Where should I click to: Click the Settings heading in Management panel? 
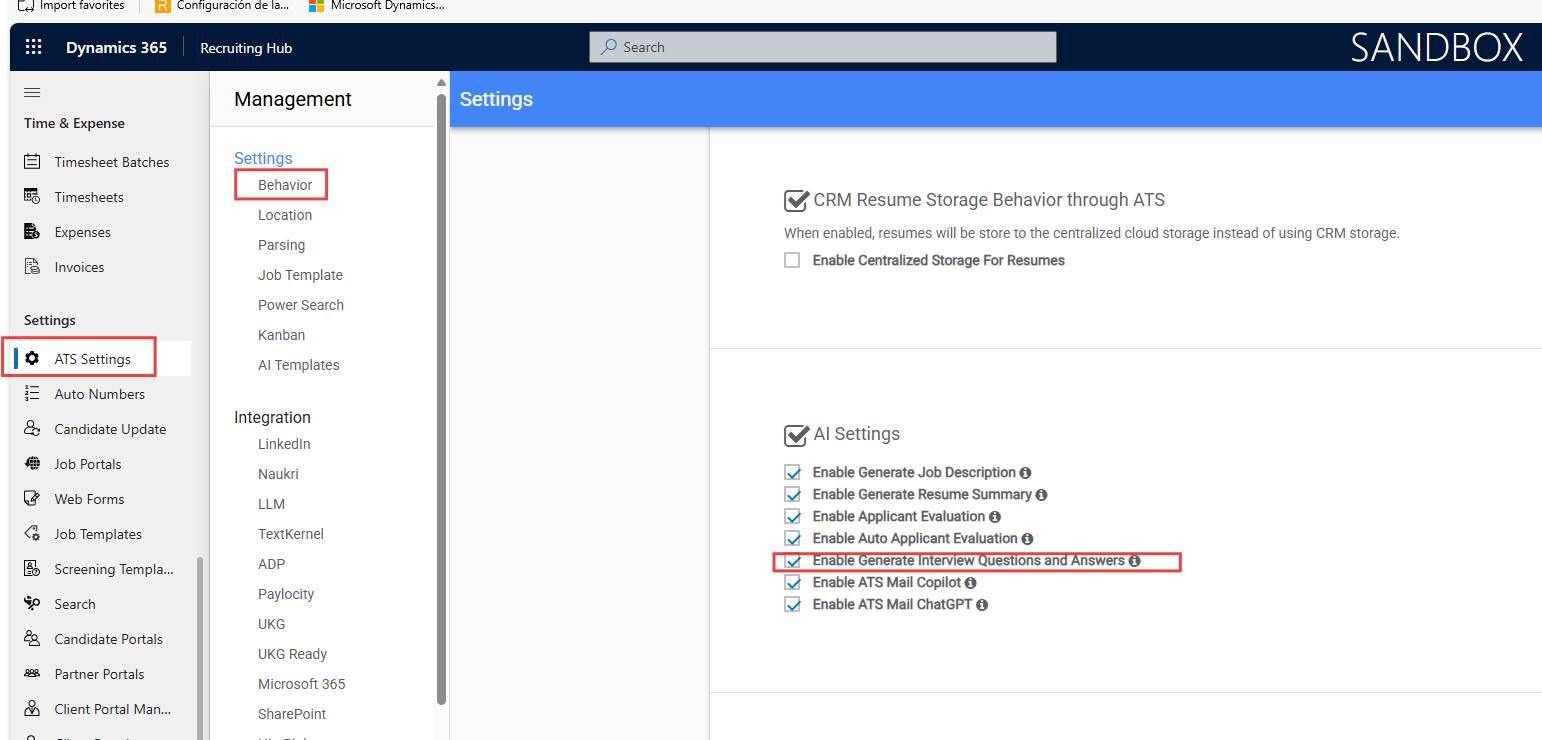pos(263,158)
